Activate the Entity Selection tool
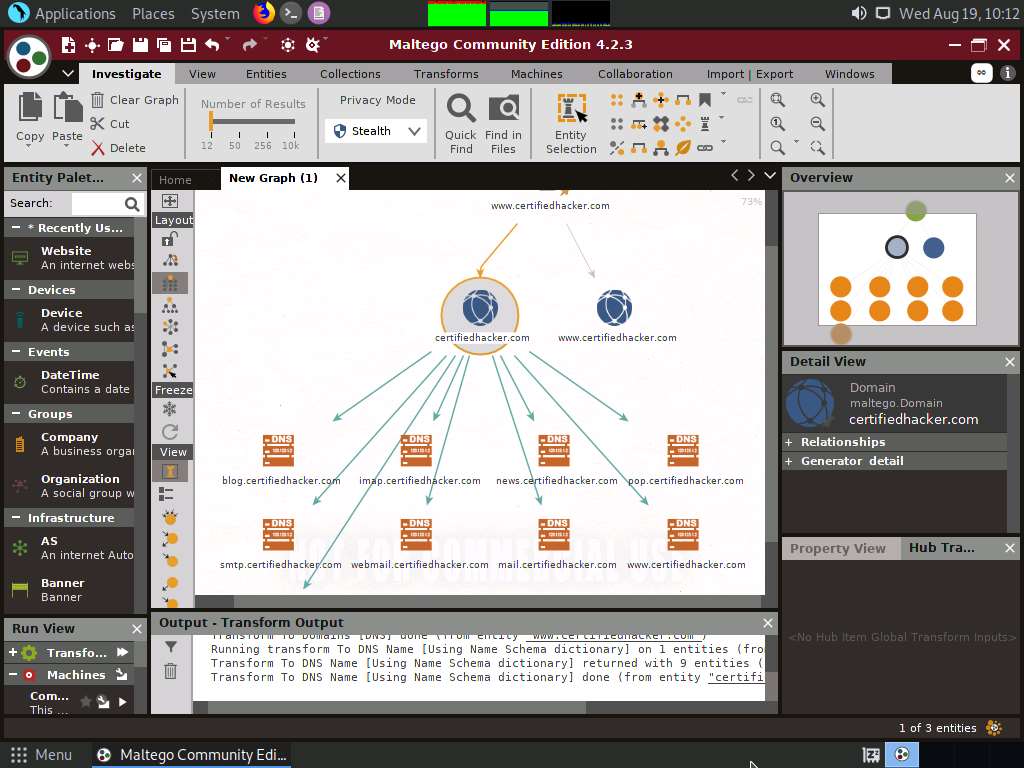 coord(571,123)
